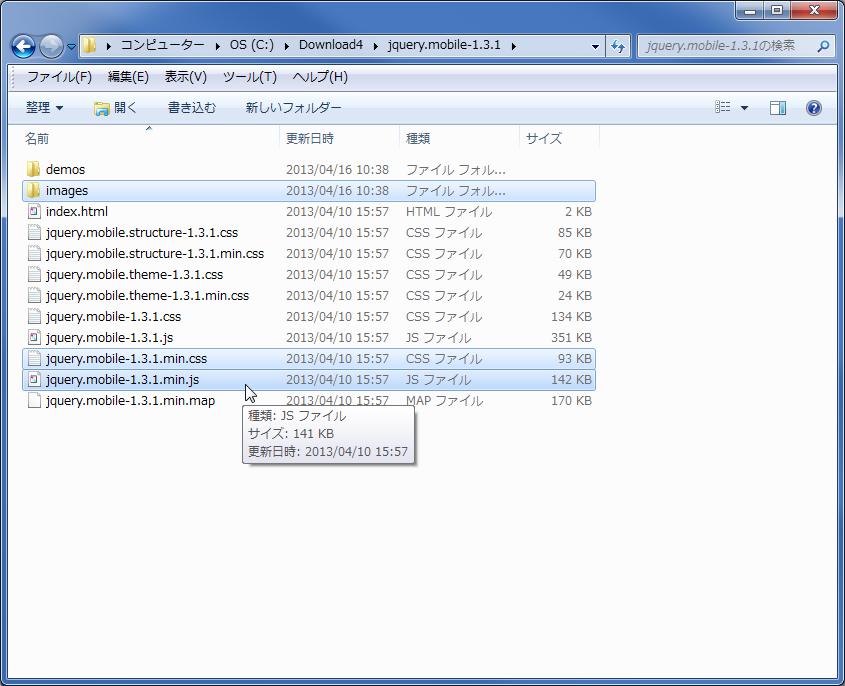This screenshot has height=686, width=845.
Task: Expand arrow after コンピューター in breadcrumb
Action: click(218, 46)
